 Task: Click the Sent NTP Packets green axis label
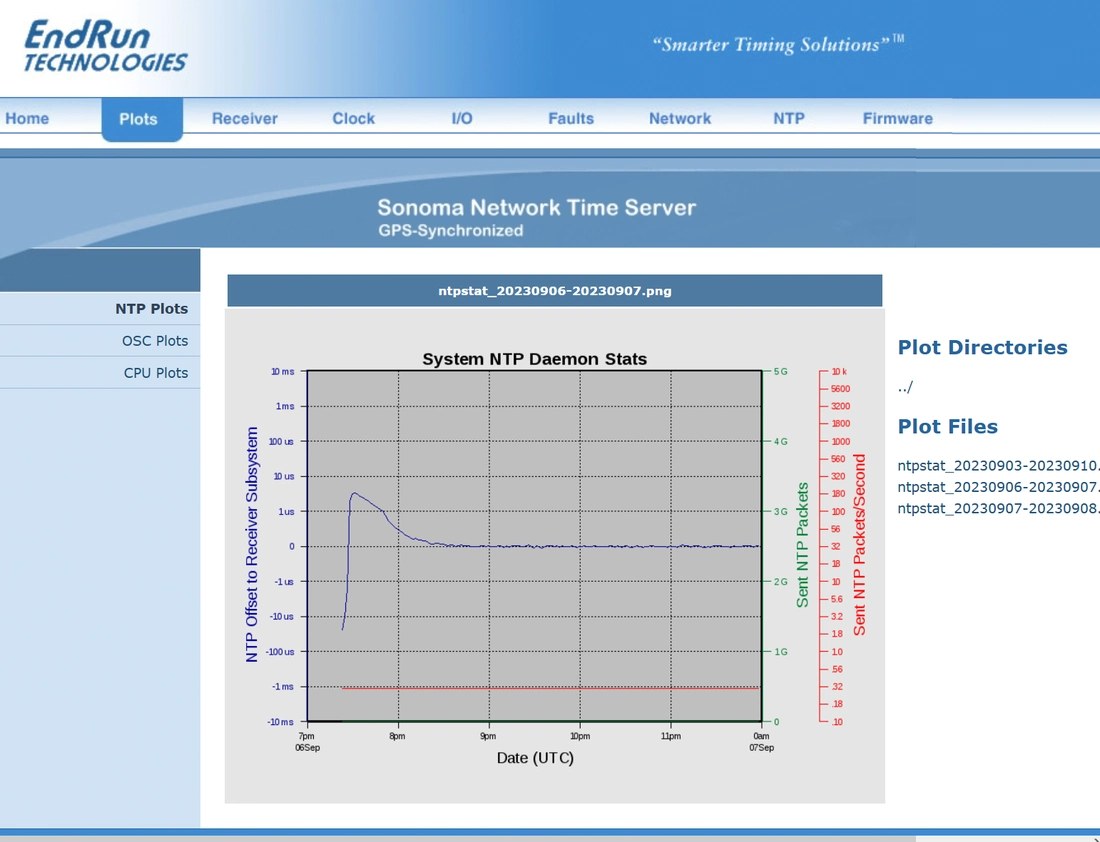[803, 545]
